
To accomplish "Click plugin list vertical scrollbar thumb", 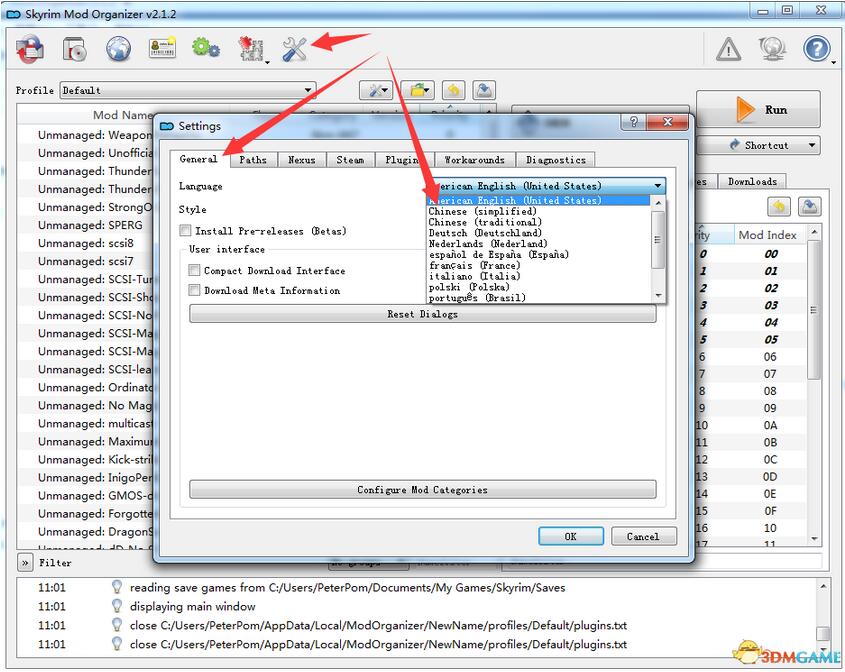I will tap(813, 310).
